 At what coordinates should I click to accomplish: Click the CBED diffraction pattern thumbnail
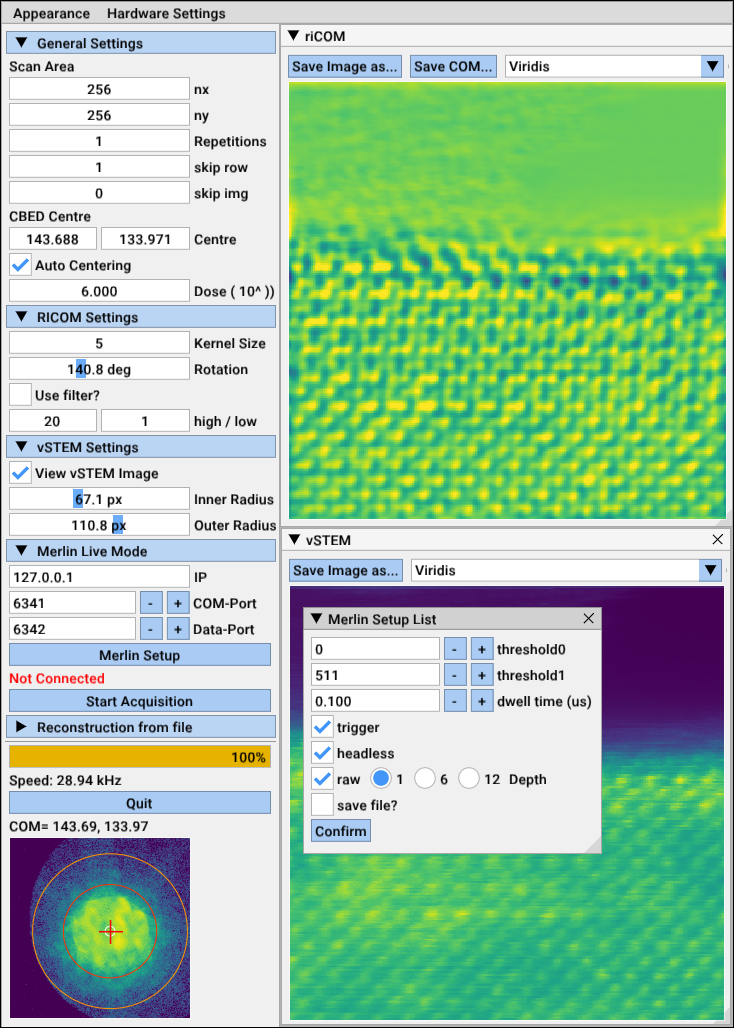point(100,927)
